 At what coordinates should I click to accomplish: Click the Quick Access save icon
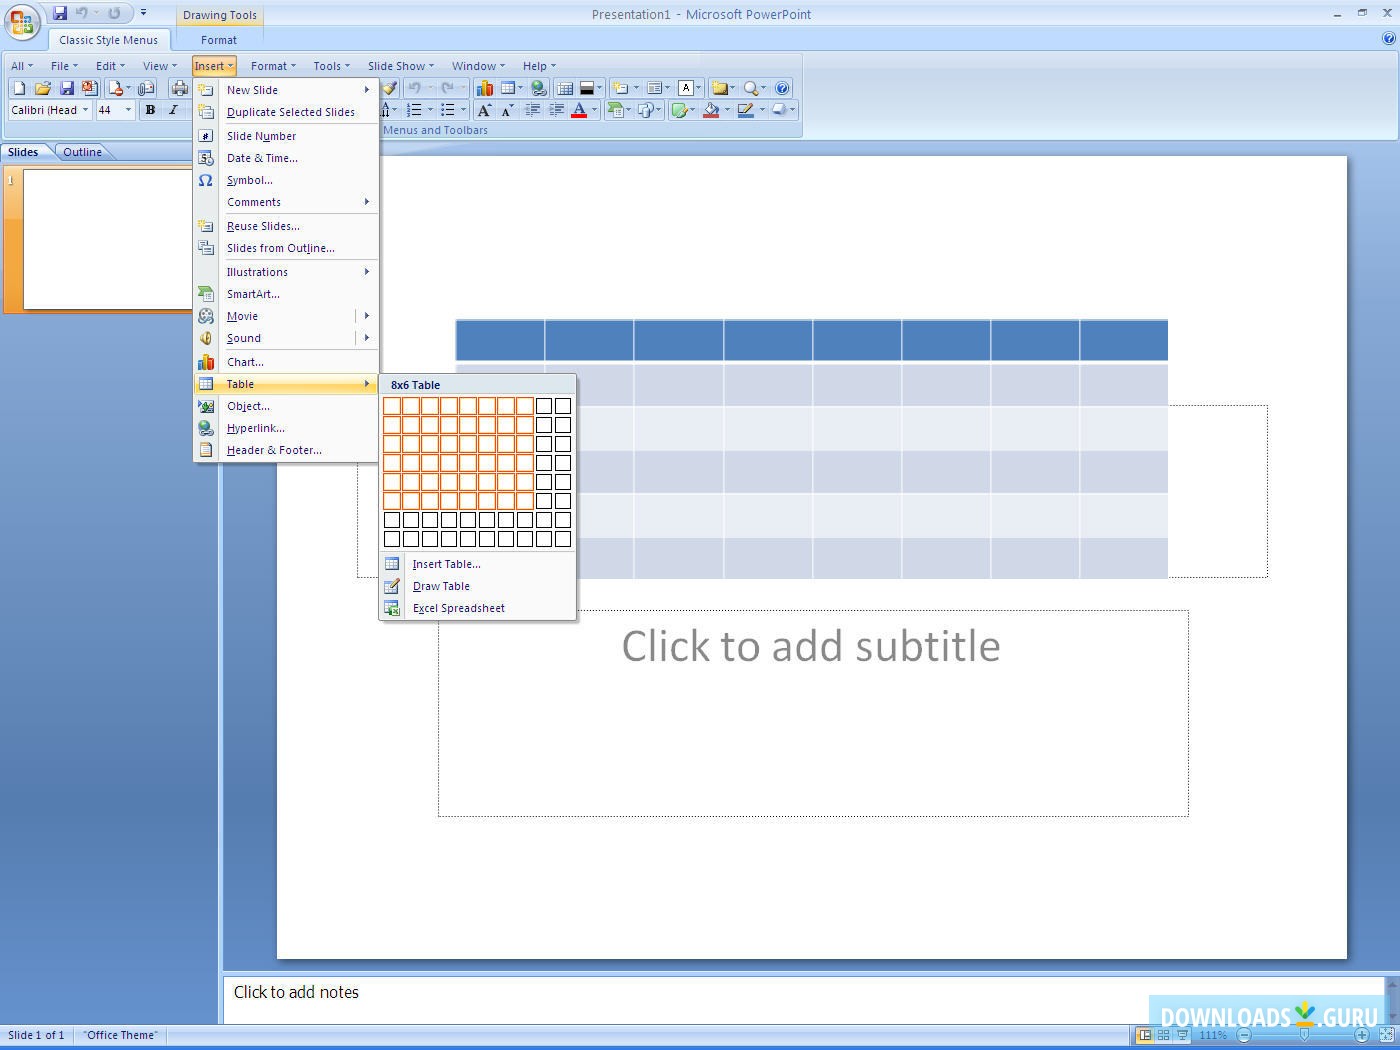coord(60,13)
